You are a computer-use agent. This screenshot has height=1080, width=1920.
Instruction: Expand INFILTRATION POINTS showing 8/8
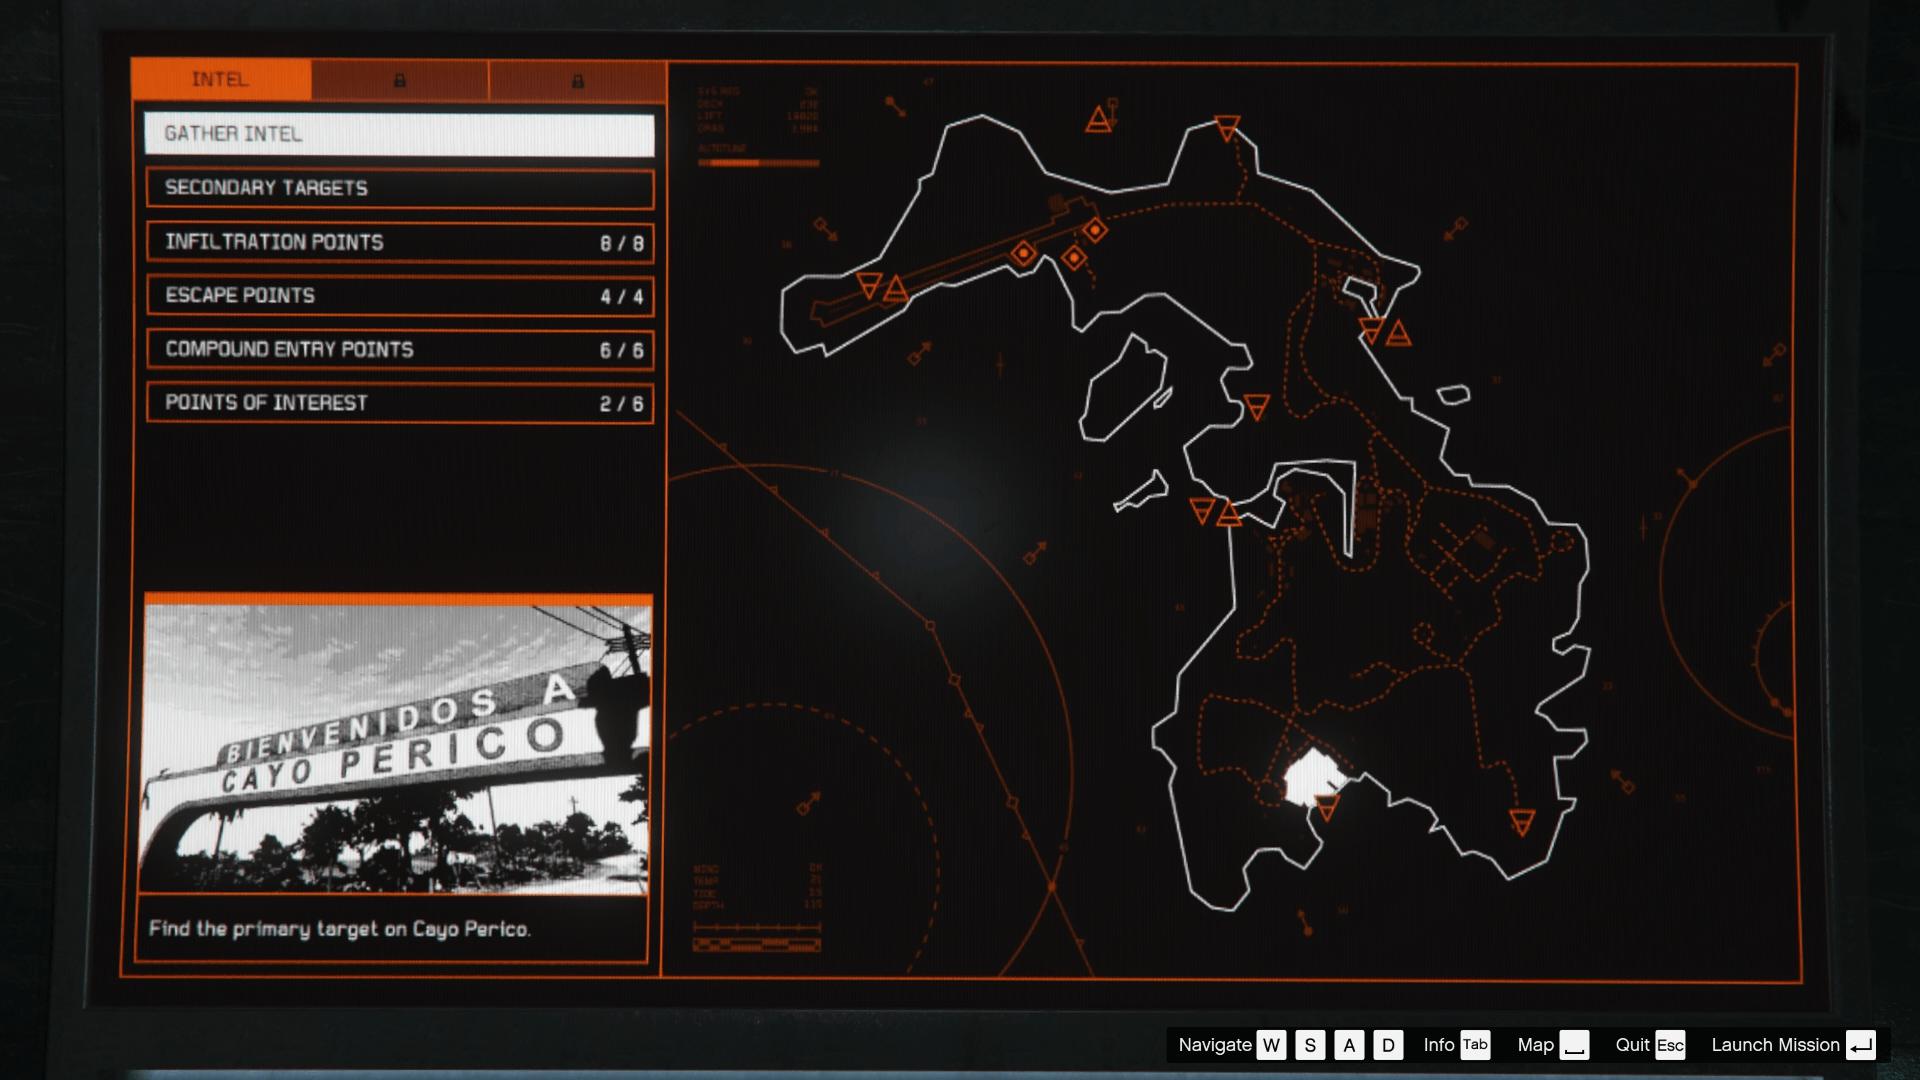[399, 241]
